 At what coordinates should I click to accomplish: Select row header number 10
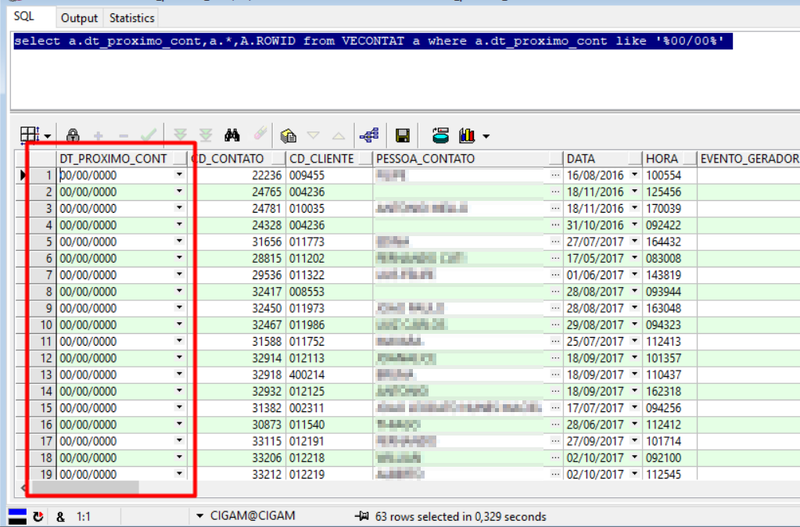coord(43,325)
